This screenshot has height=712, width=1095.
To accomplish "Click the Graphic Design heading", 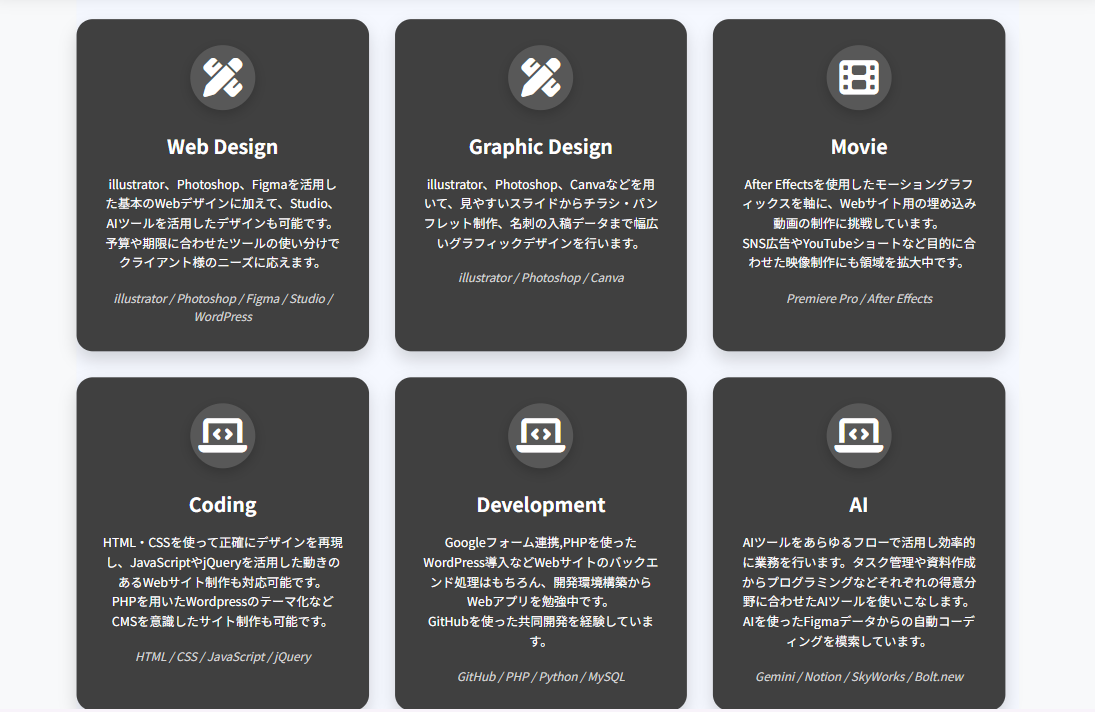I will 541,146.
